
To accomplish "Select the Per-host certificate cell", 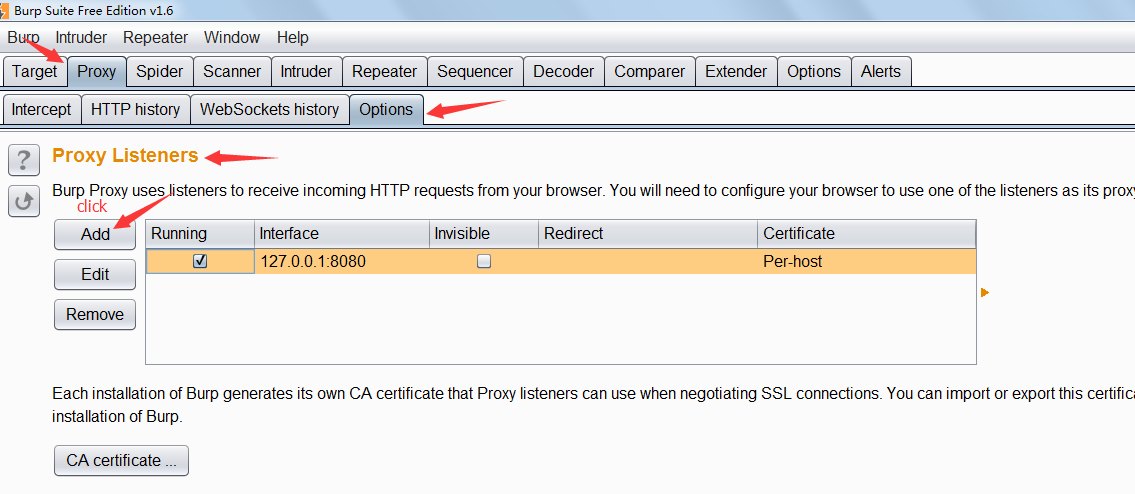I will pos(793,262).
